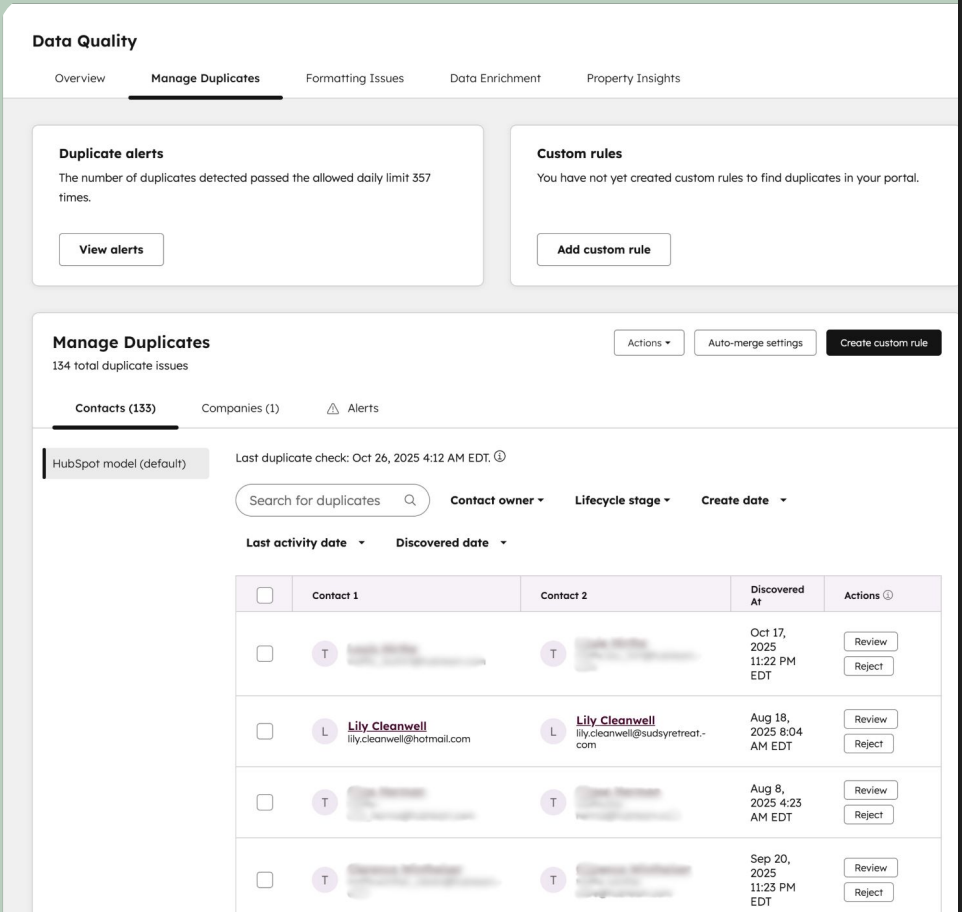This screenshot has height=912, width=962.
Task: Click the info icon in Actions column header
Action: tap(885, 595)
